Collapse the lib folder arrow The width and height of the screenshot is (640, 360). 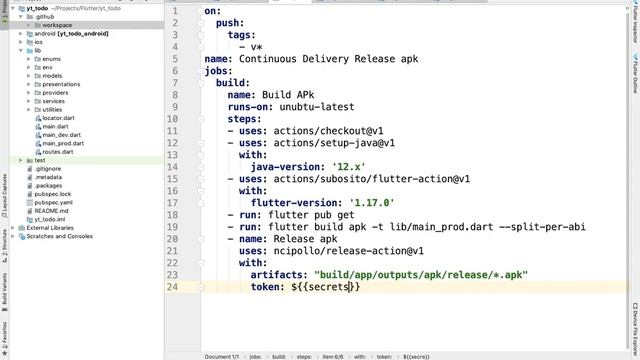21,51
